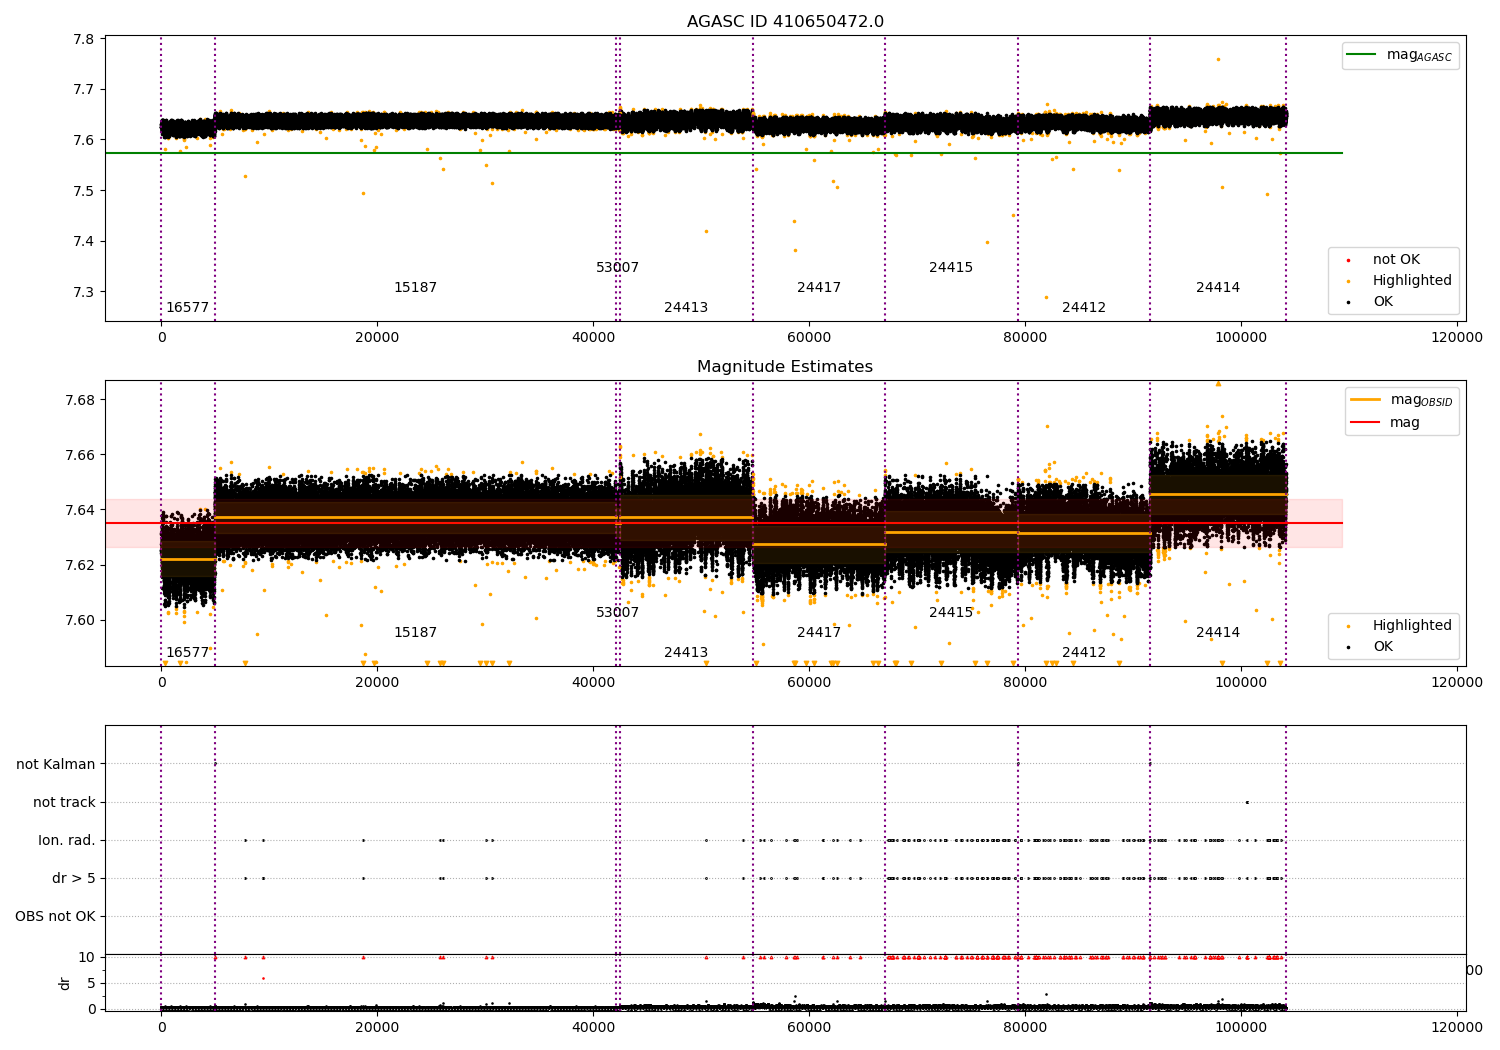Click obsid label 24412 in Magnitude Estimates plot
The height and width of the screenshot is (1050, 1500).
[x=1084, y=653]
